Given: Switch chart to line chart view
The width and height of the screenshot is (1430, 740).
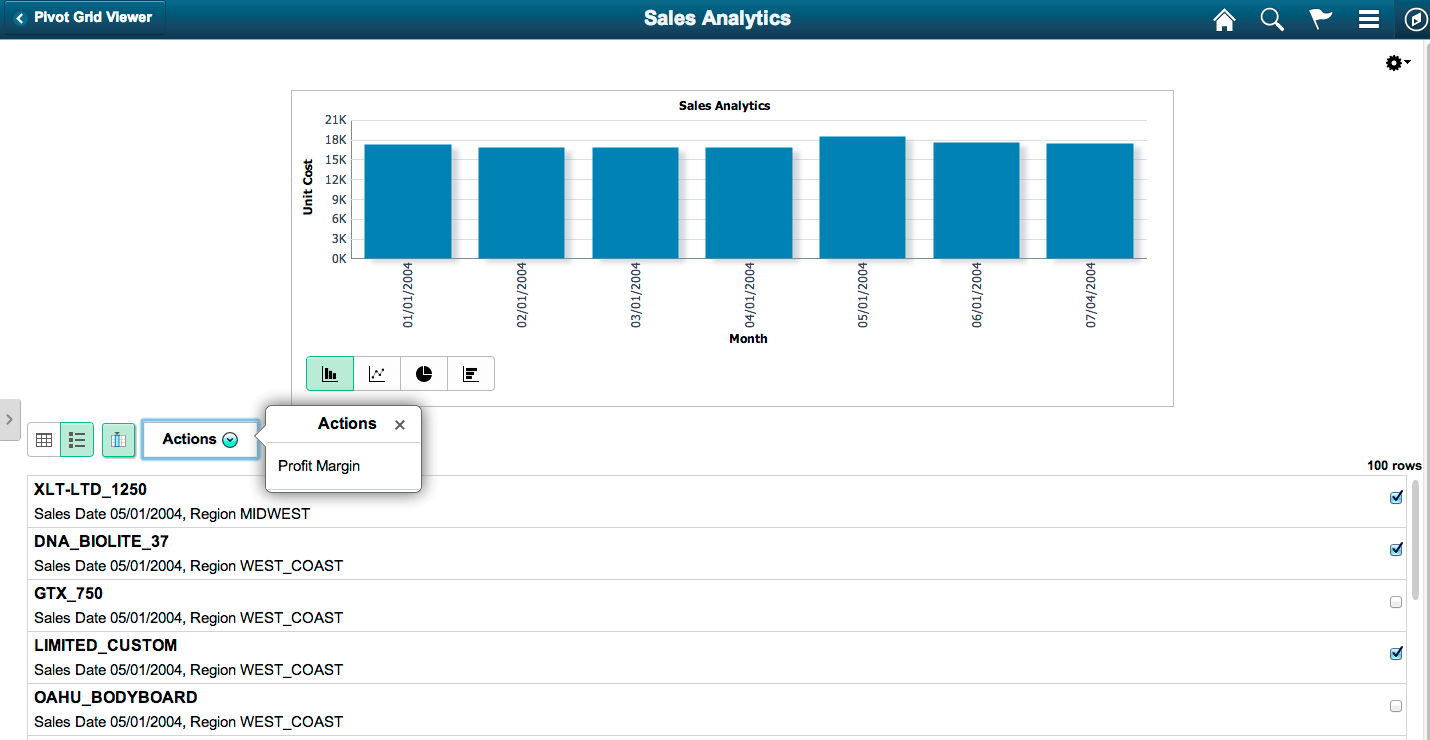Looking at the screenshot, I should click(377, 373).
